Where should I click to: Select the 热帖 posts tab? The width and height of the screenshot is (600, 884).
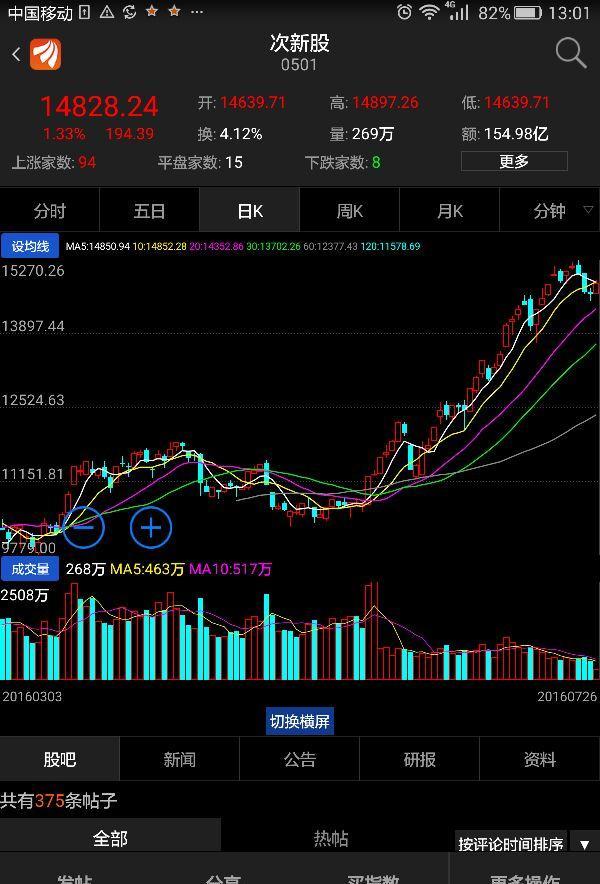[330, 838]
